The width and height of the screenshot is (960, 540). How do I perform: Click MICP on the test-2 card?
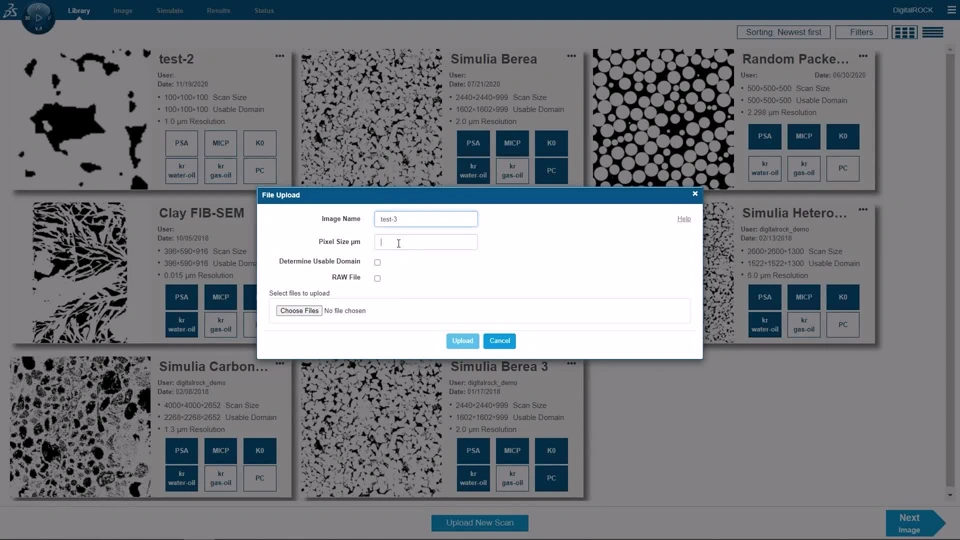[x=220, y=143]
